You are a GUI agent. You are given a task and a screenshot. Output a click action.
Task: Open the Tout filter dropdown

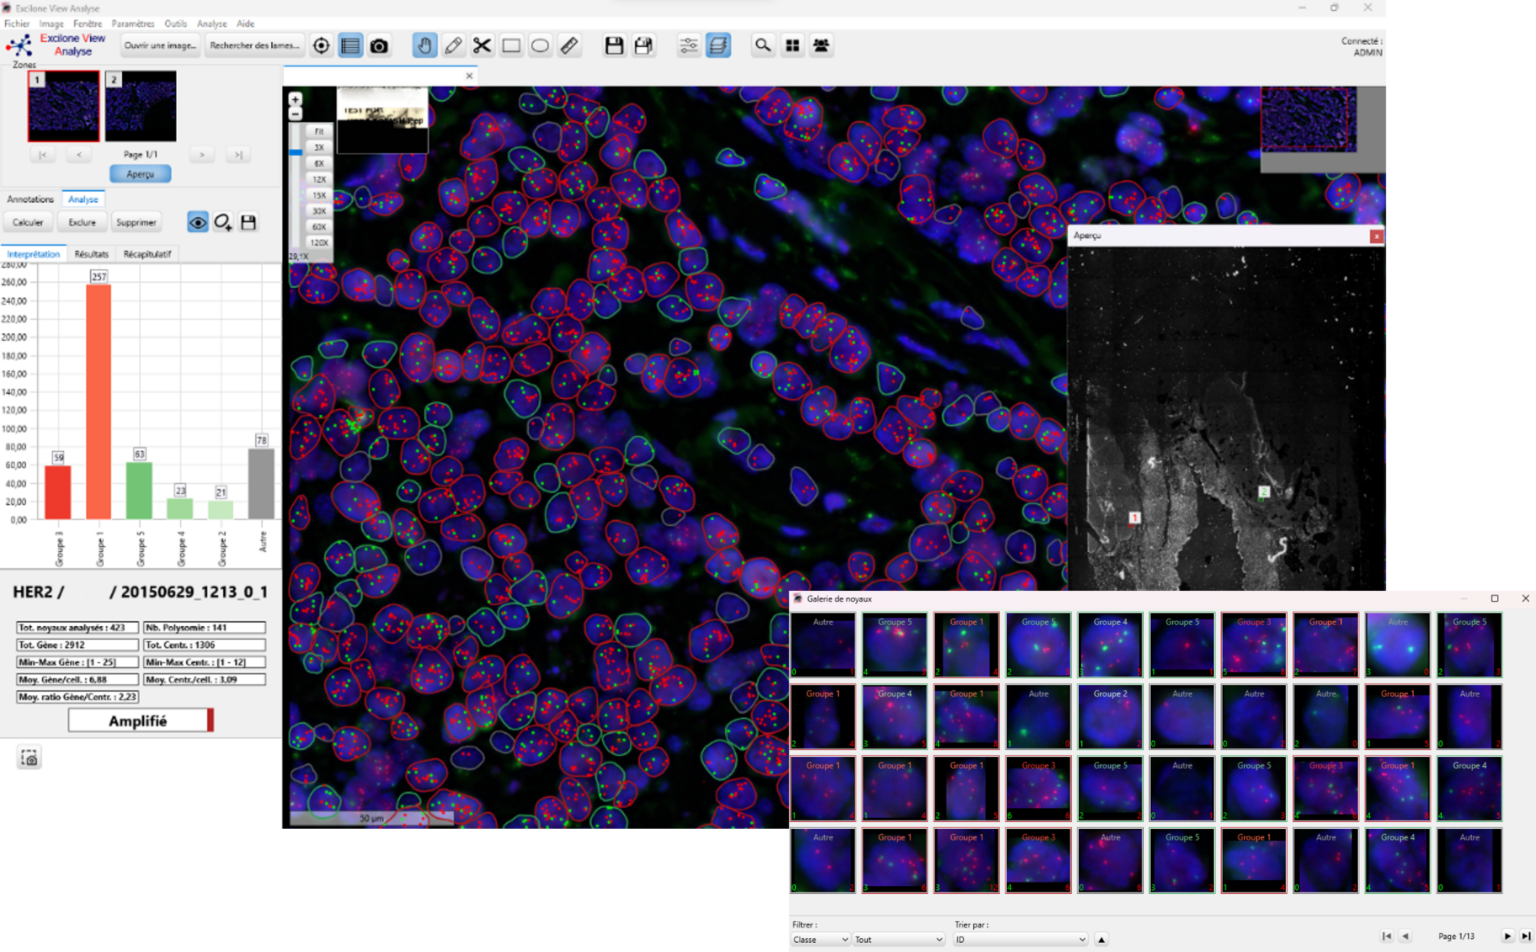pyautogui.click(x=898, y=939)
